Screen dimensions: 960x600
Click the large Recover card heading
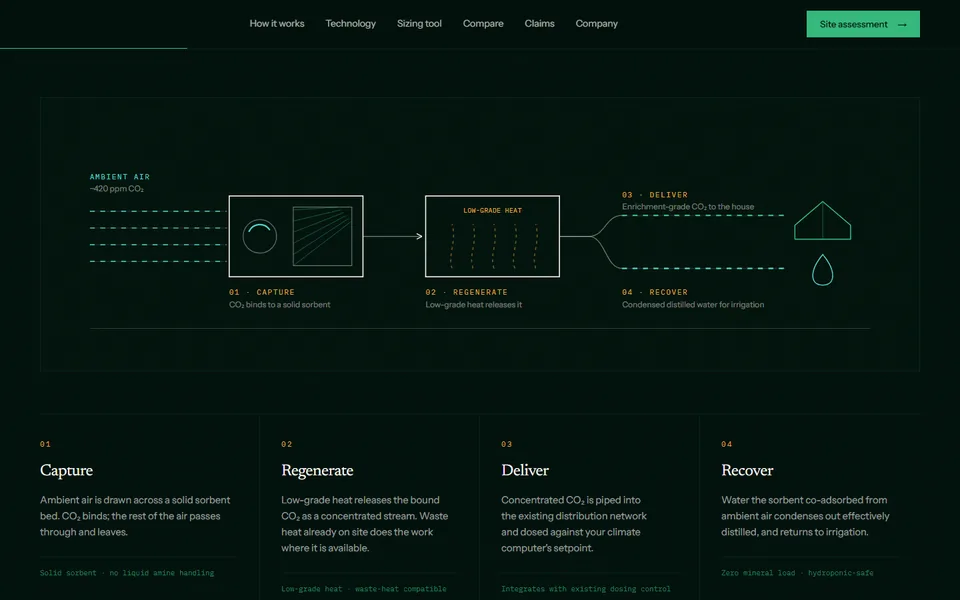[747, 470]
